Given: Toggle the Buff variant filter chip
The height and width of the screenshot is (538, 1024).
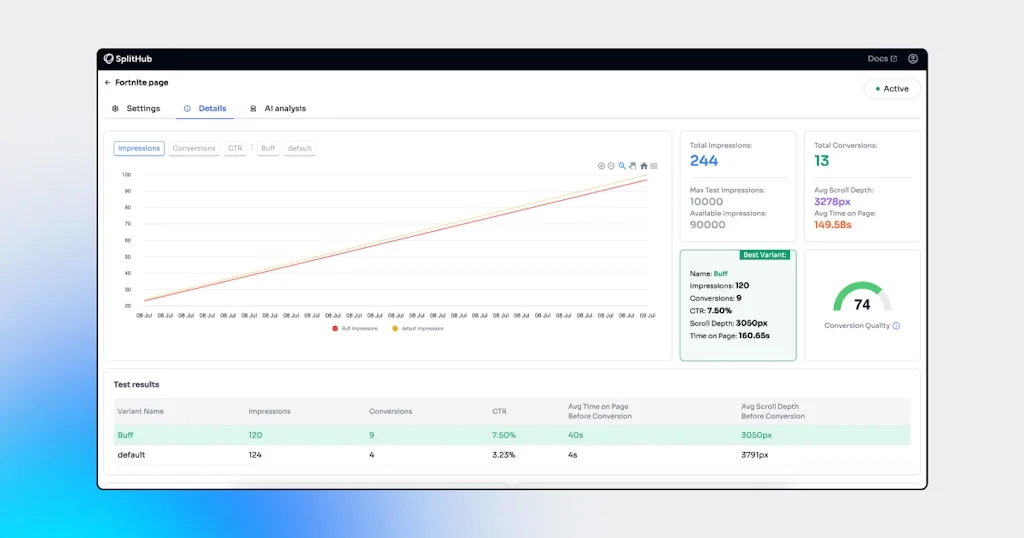Looking at the screenshot, I should (268, 148).
